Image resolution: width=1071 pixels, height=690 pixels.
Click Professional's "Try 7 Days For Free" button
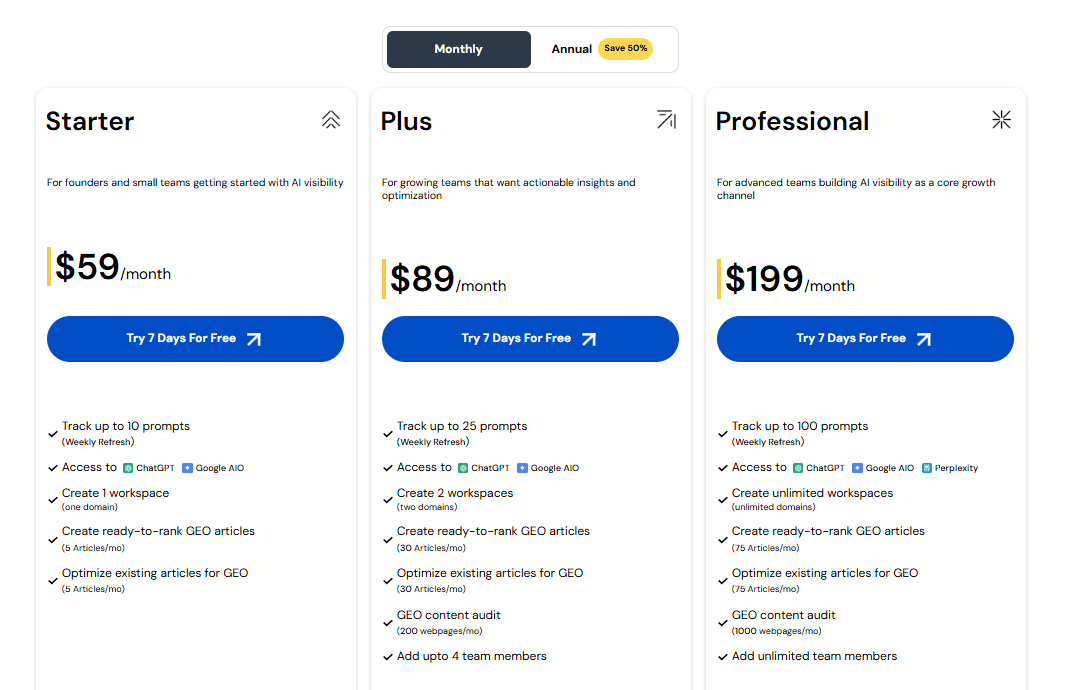click(x=864, y=338)
